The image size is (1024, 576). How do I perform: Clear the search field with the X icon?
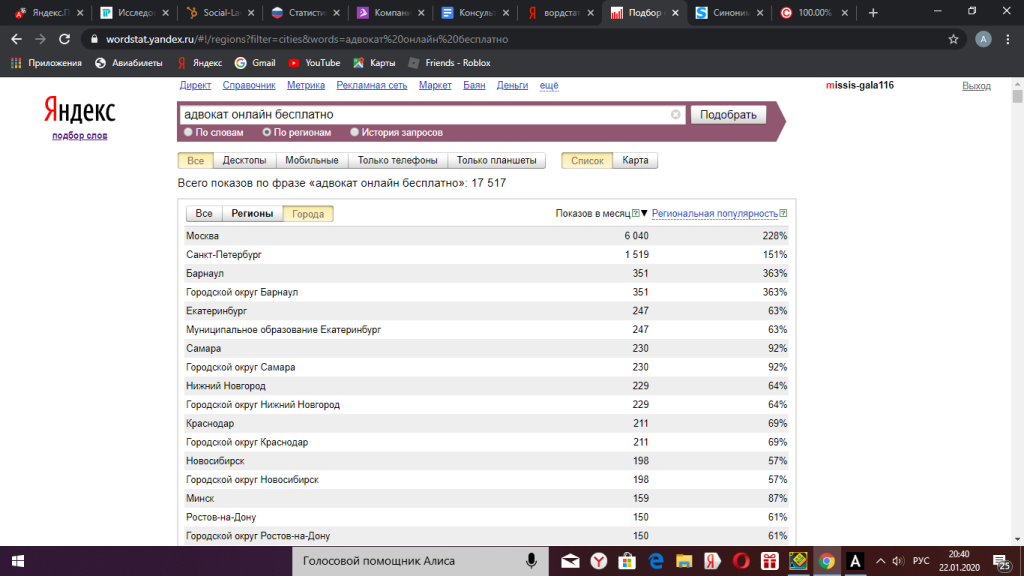(676, 115)
